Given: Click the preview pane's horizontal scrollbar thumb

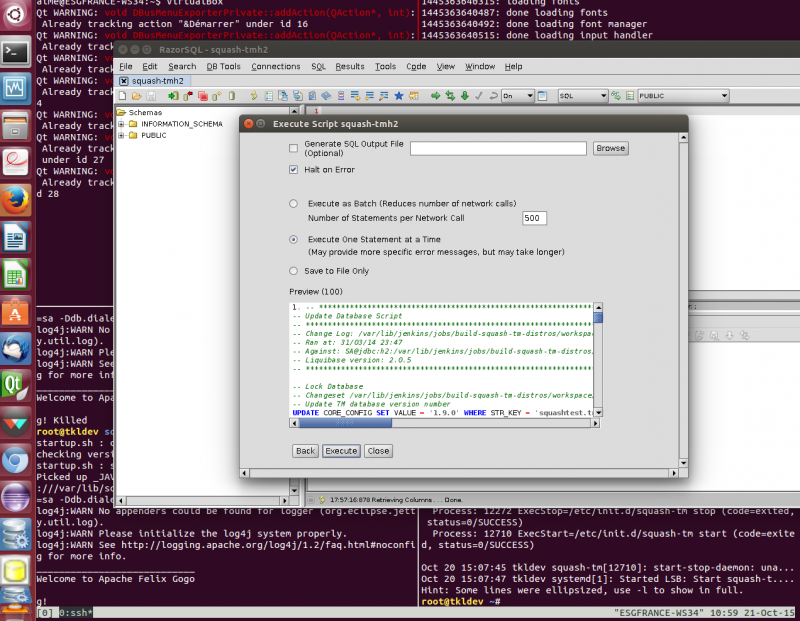Looking at the screenshot, I should click(x=345, y=423).
